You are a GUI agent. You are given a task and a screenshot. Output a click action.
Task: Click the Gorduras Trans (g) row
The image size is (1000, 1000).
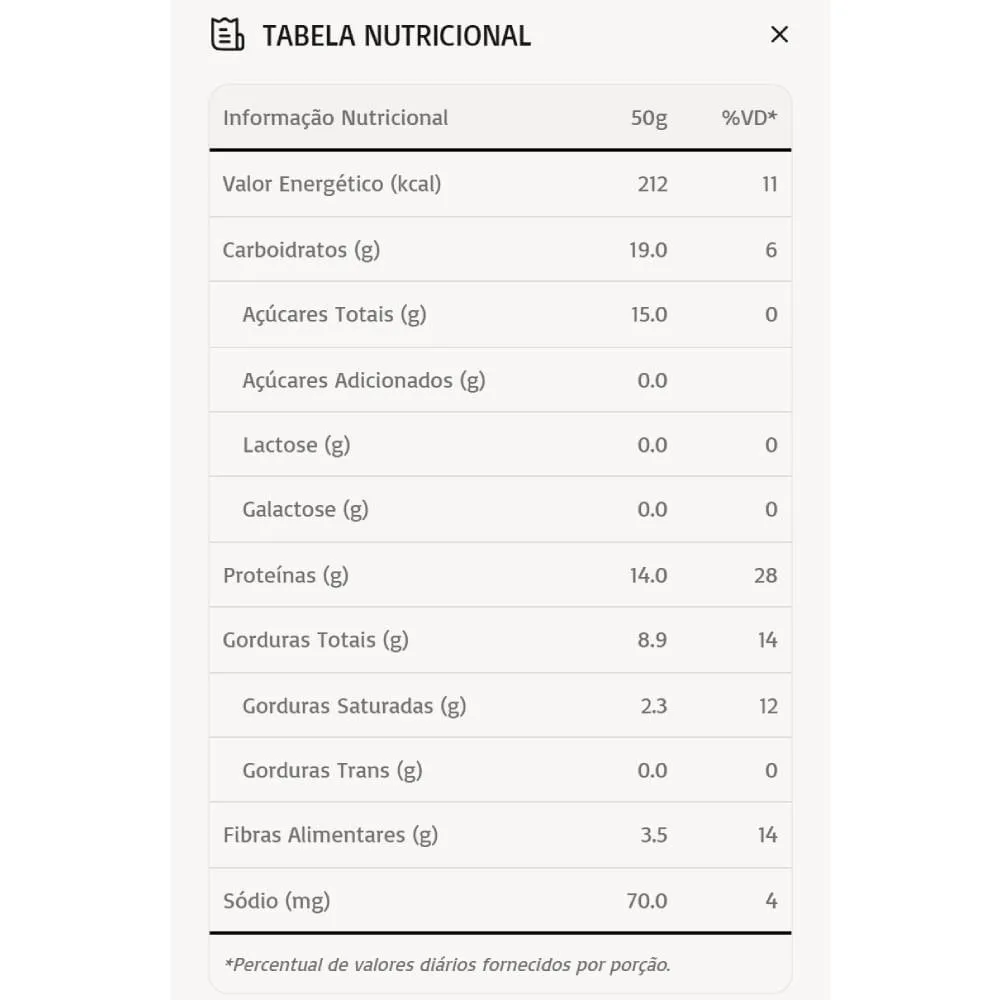[332, 771]
